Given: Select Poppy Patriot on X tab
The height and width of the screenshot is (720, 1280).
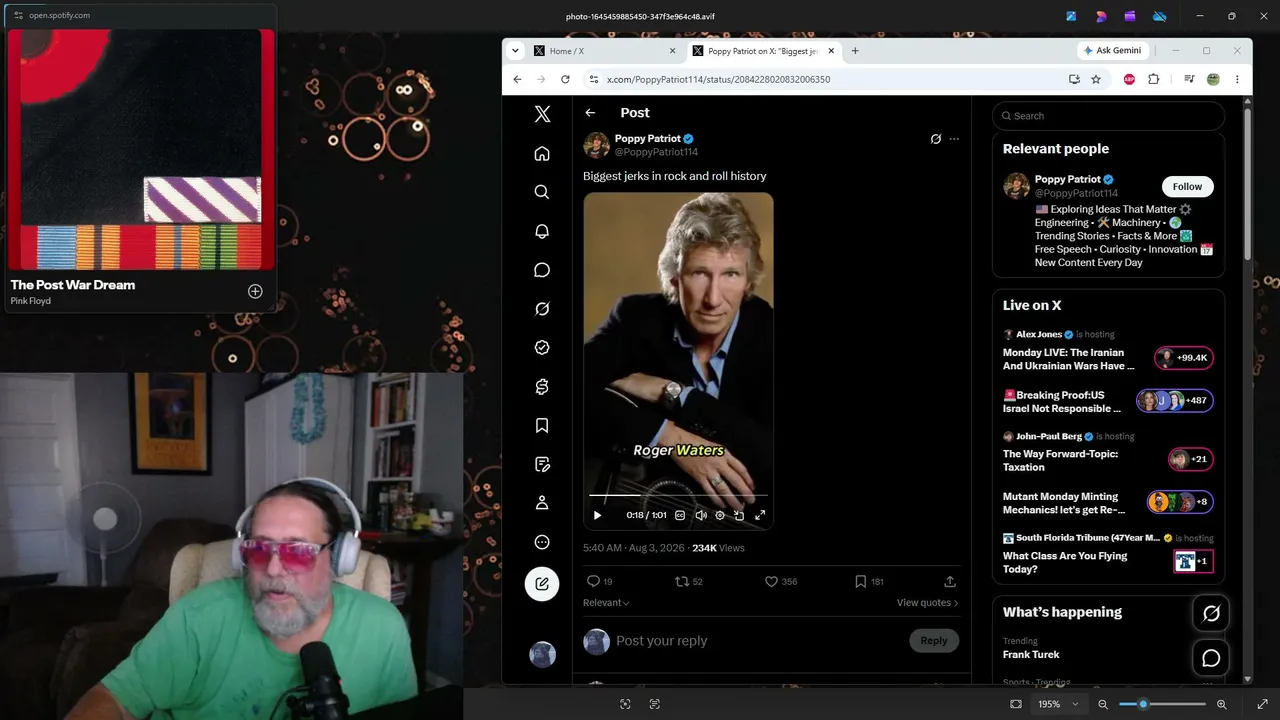Looking at the screenshot, I should pos(765,51).
